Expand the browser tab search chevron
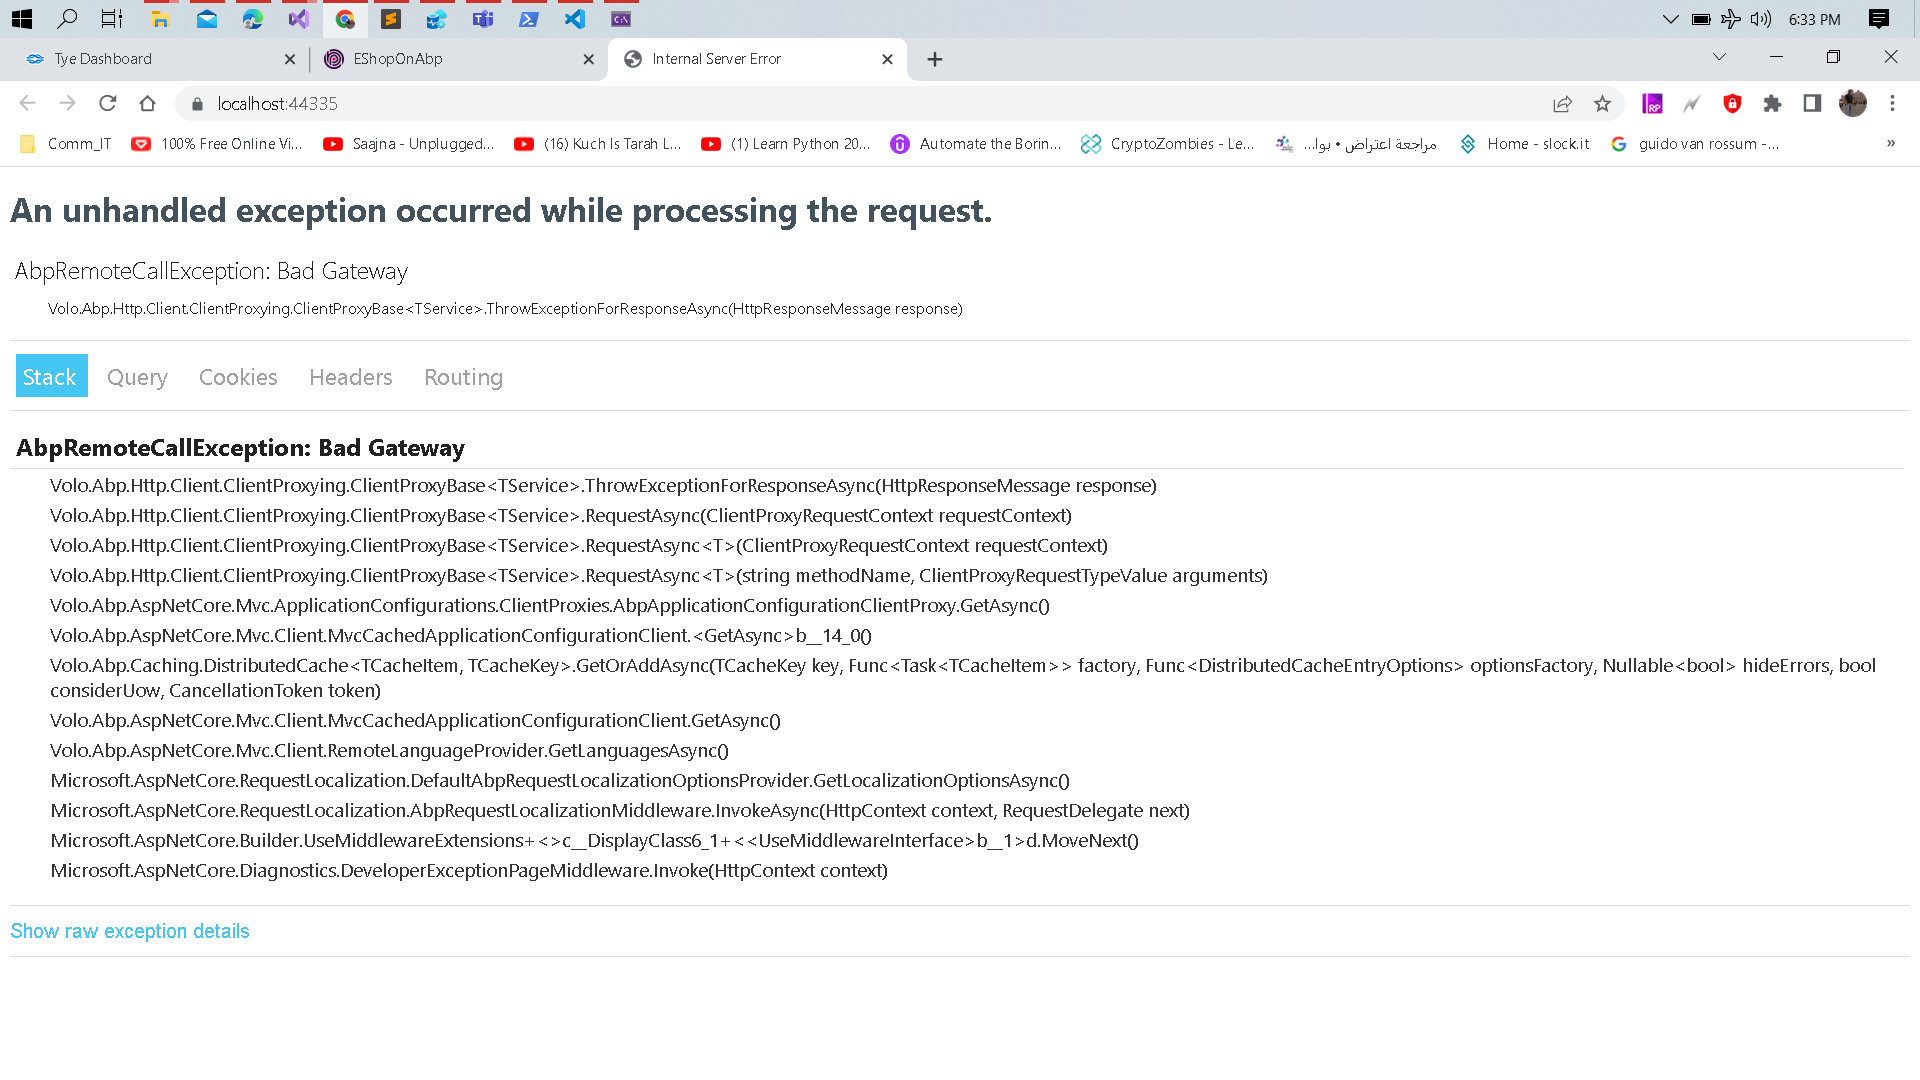 click(1719, 58)
